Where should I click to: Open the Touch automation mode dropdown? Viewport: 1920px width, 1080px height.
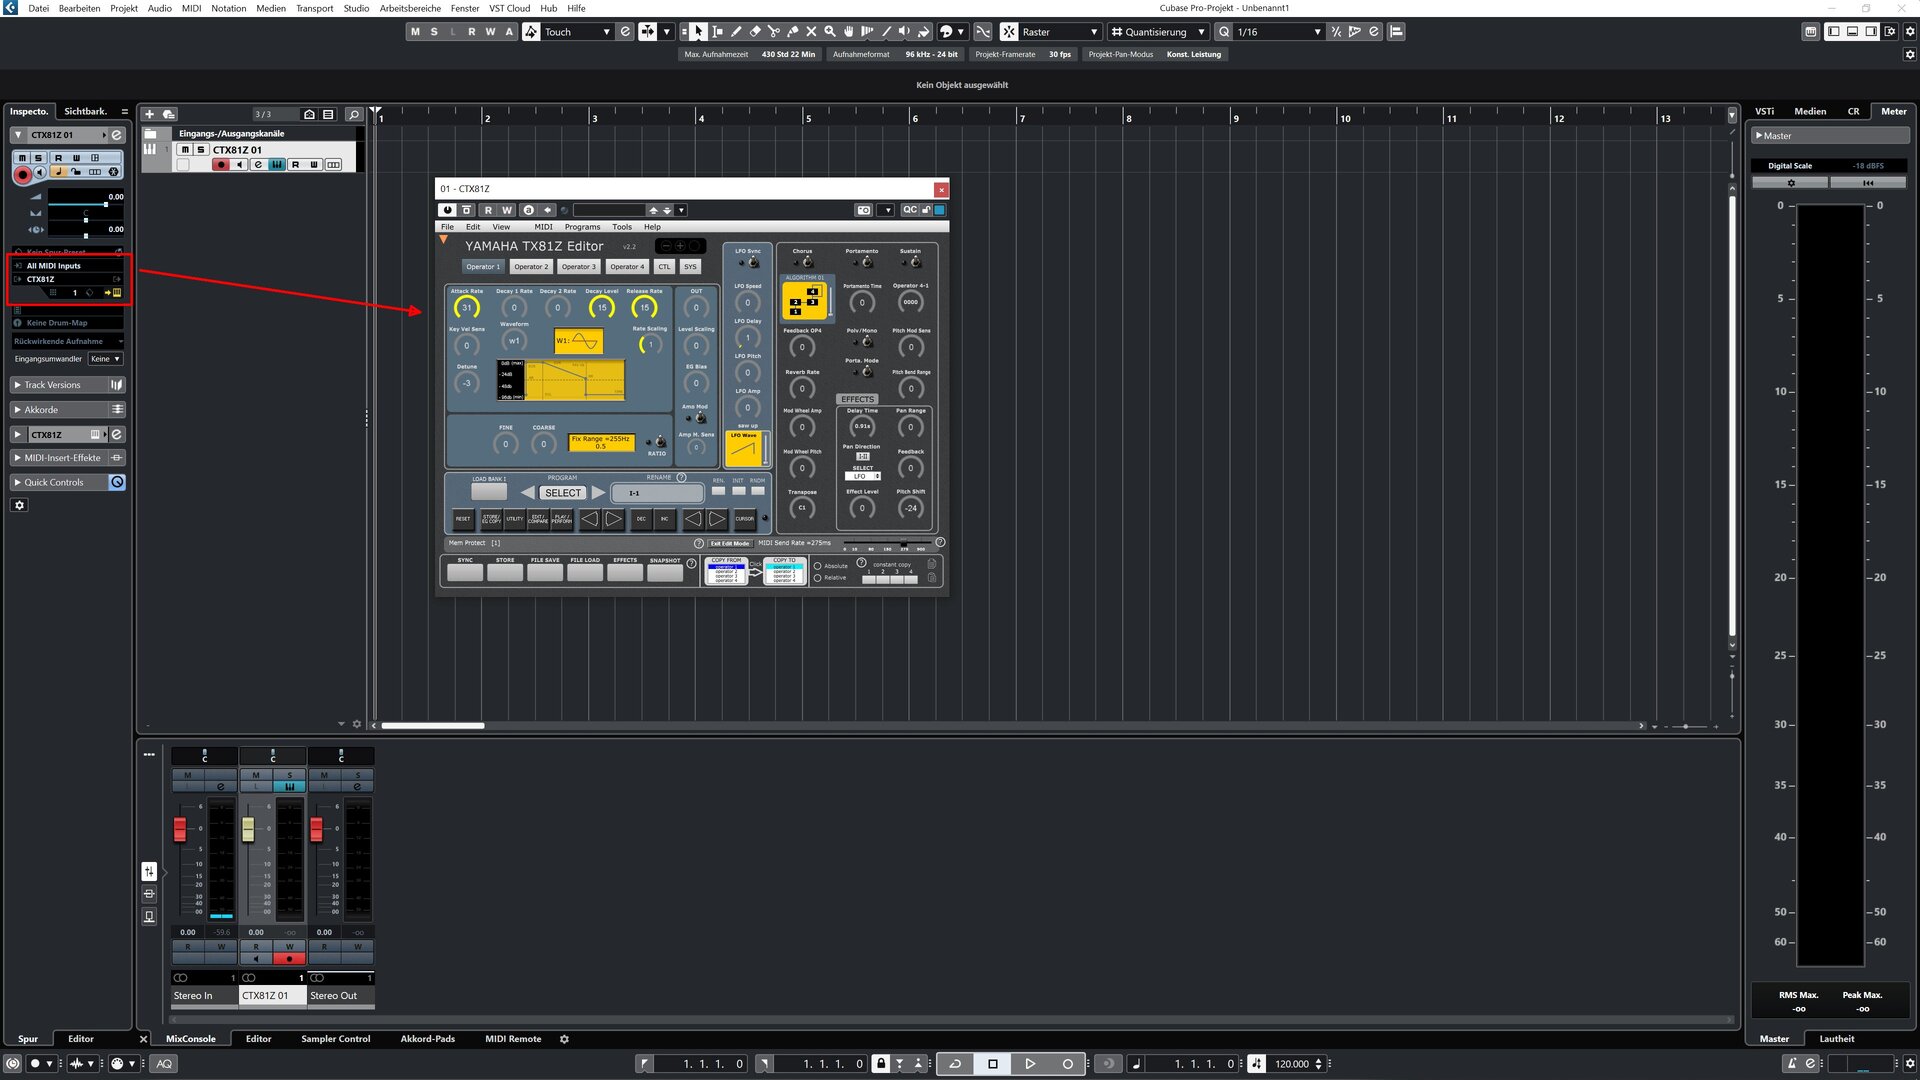coord(577,32)
